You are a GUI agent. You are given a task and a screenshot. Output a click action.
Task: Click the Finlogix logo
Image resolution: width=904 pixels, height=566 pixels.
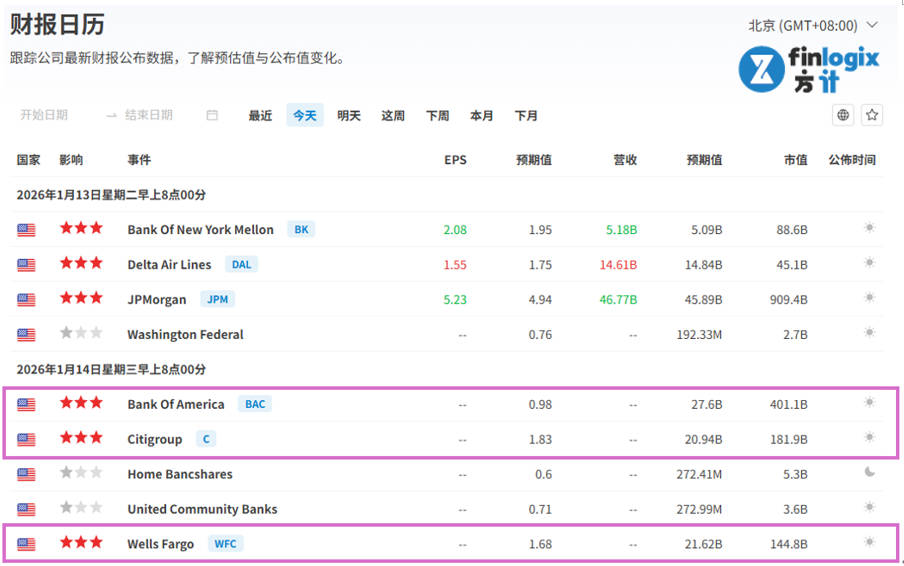[808, 69]
